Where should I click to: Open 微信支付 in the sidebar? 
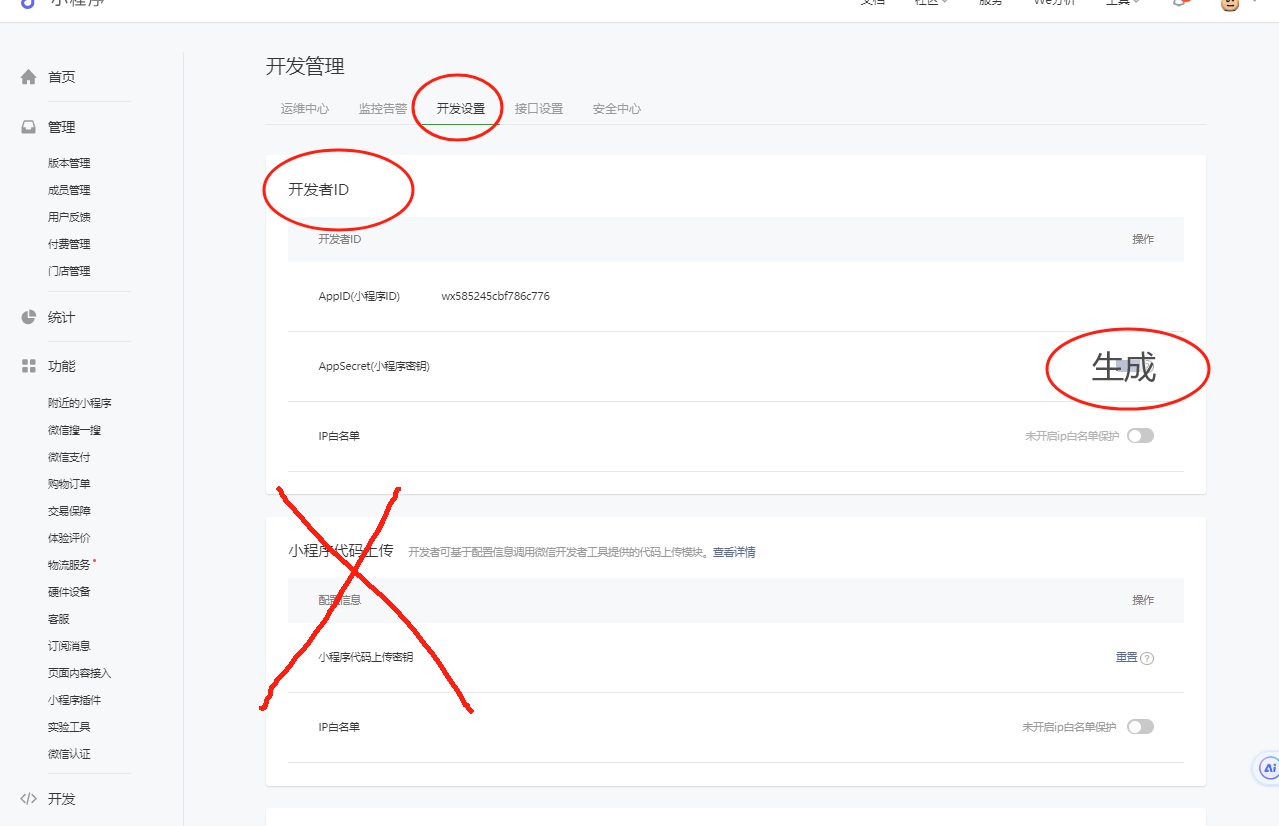point(68,457)
